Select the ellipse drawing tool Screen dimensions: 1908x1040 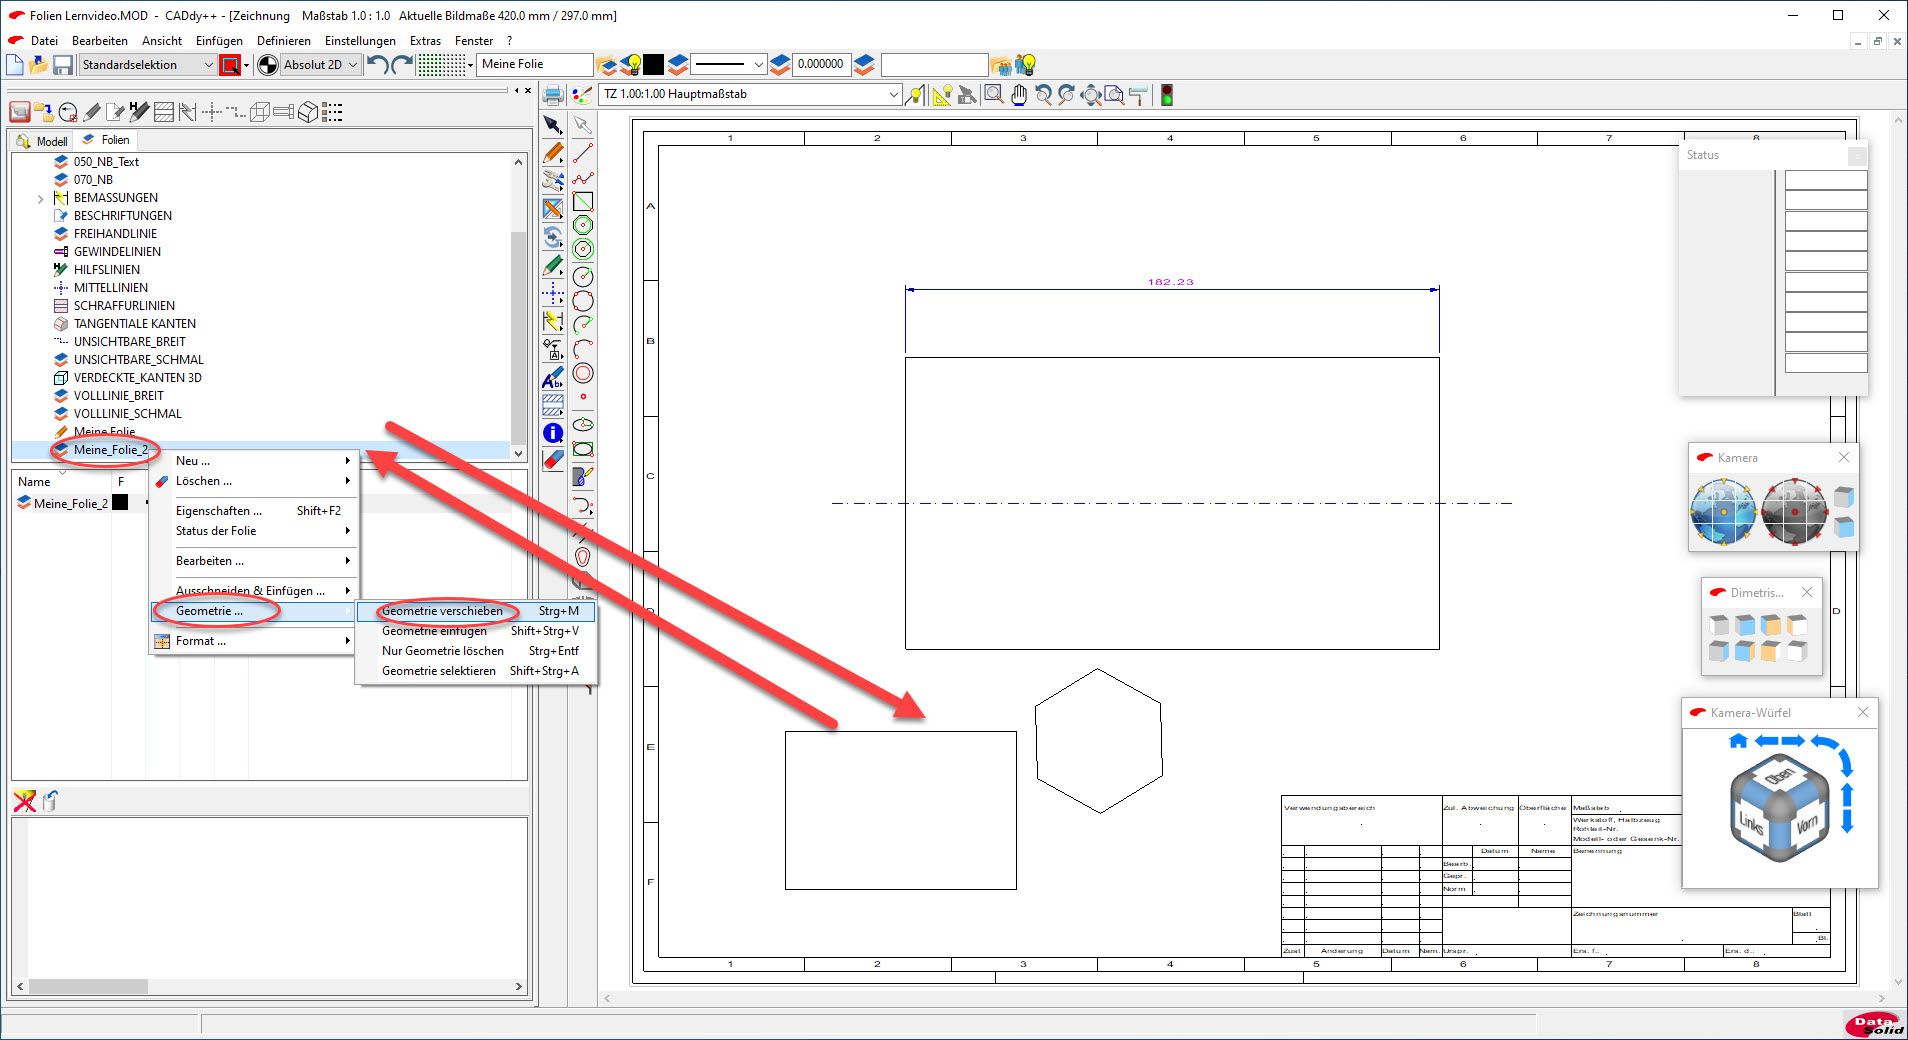[x=583, y=425]
